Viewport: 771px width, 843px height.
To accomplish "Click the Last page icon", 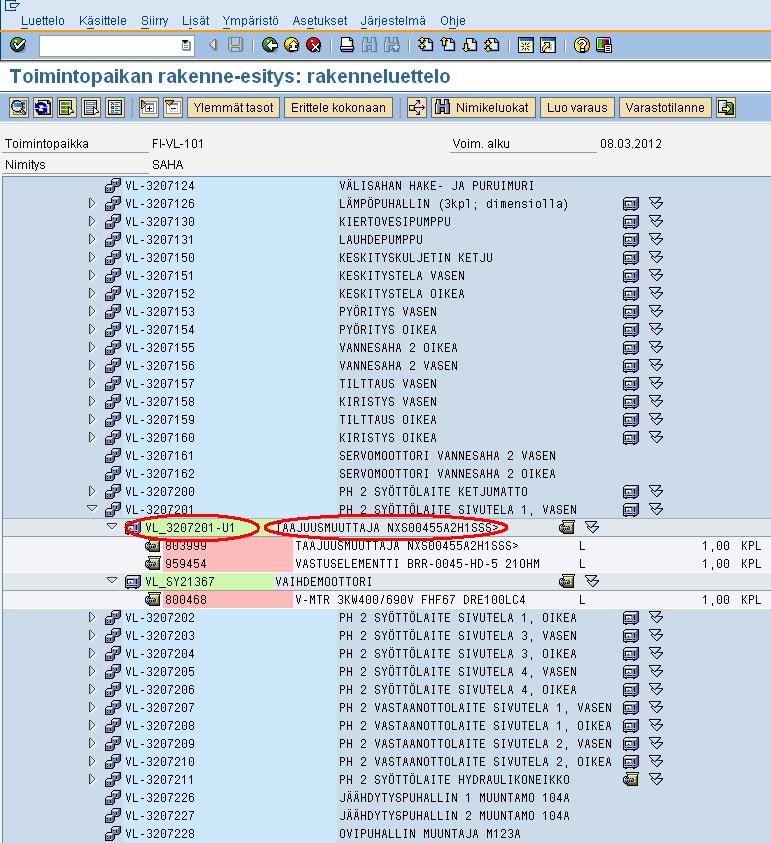I will pyautogui.click(x=491, y=45).
